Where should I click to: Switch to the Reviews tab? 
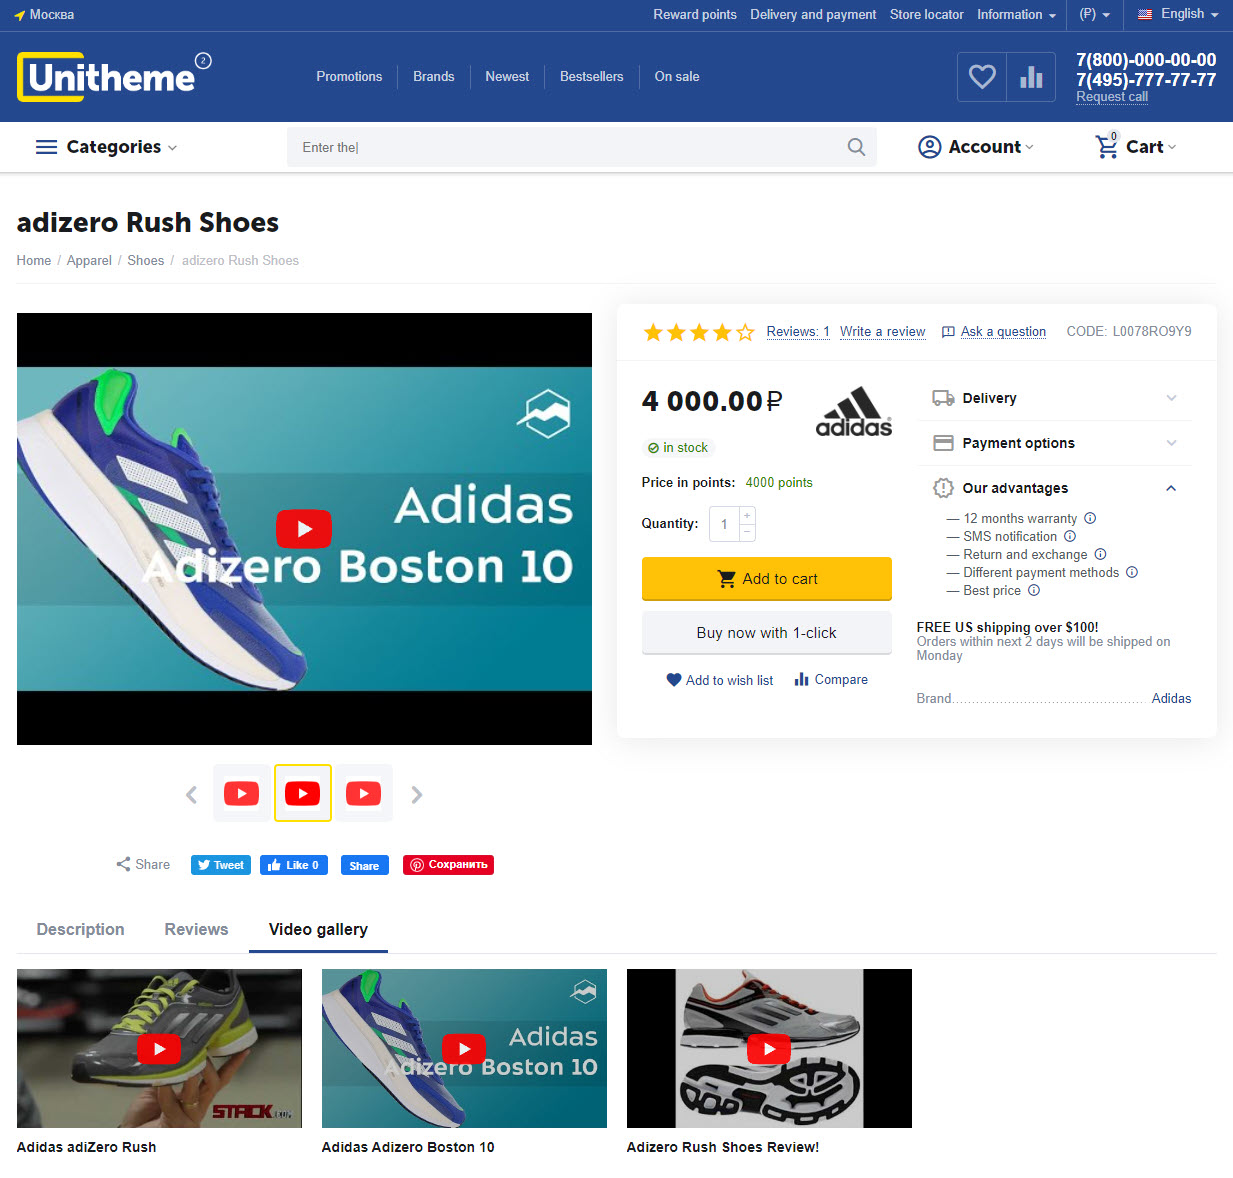[x=196, y=929]
